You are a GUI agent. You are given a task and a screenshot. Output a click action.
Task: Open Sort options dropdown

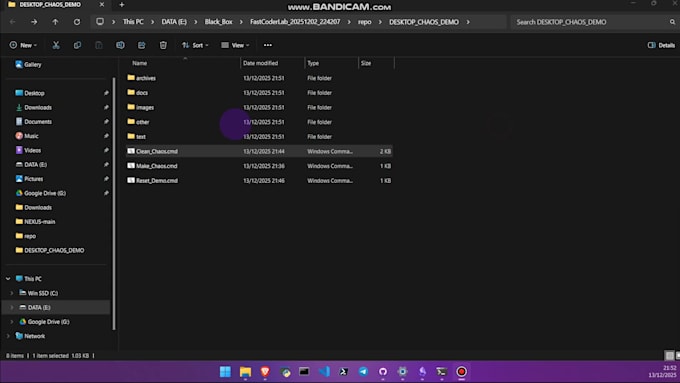point(195,45)
